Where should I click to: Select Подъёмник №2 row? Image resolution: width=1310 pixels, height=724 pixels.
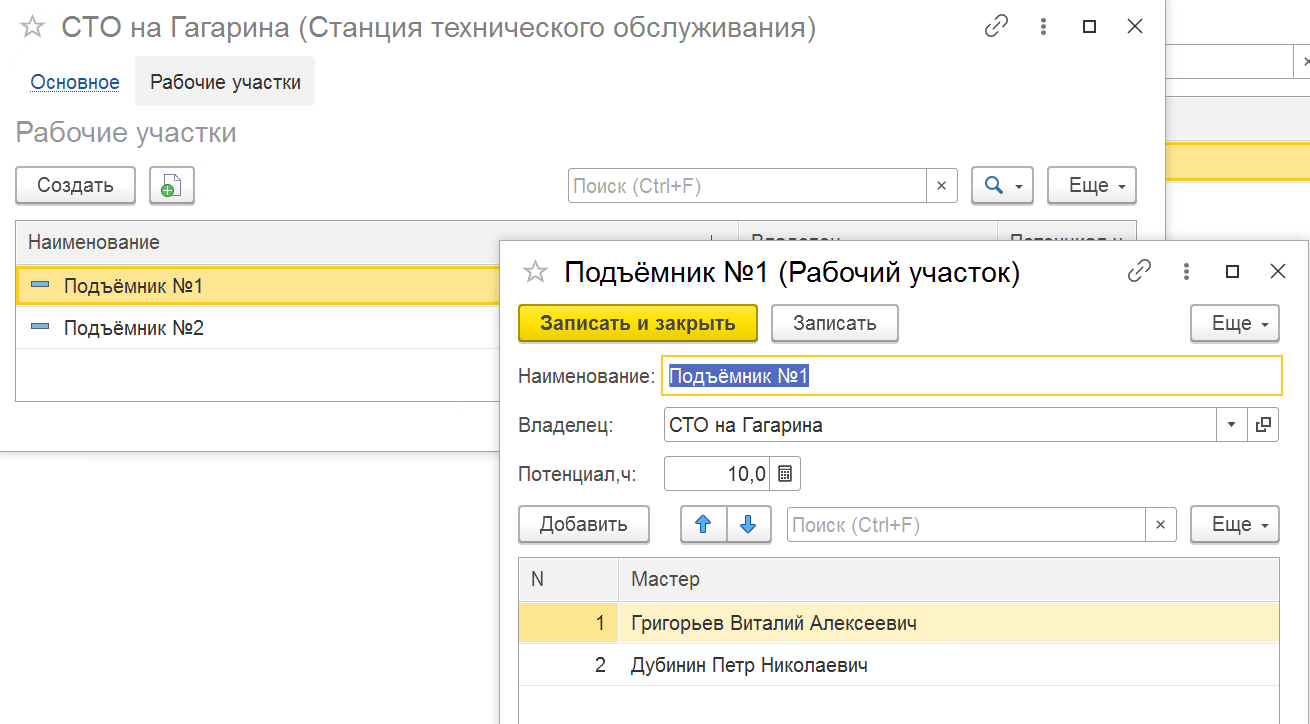258,328
